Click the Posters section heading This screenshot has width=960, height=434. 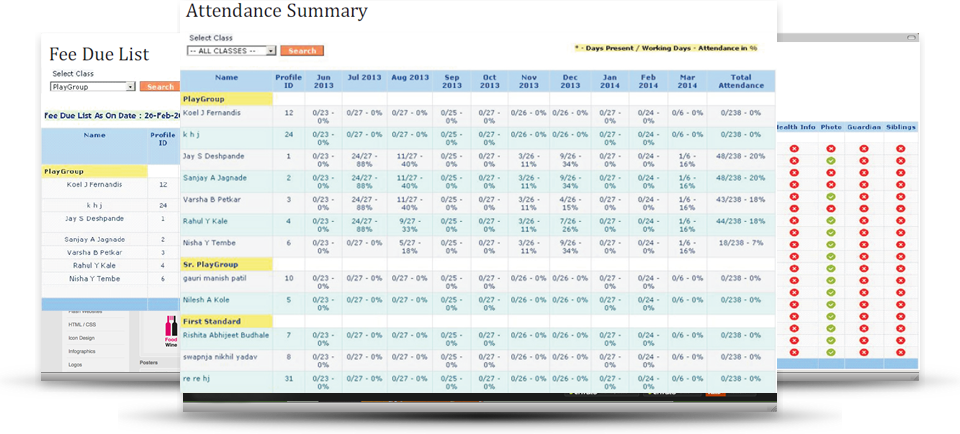point(148,362)
